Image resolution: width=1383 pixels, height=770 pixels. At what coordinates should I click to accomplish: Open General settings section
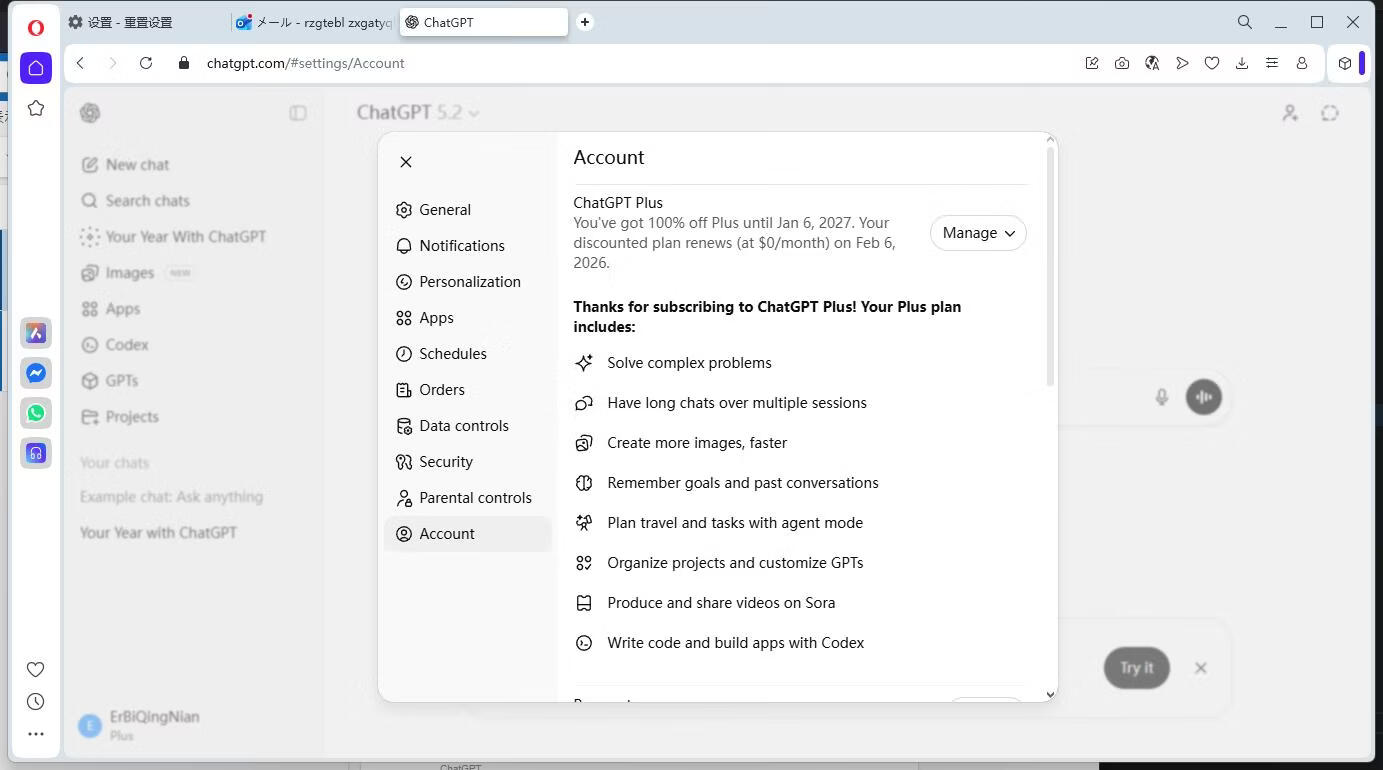(x=444, y=210)
